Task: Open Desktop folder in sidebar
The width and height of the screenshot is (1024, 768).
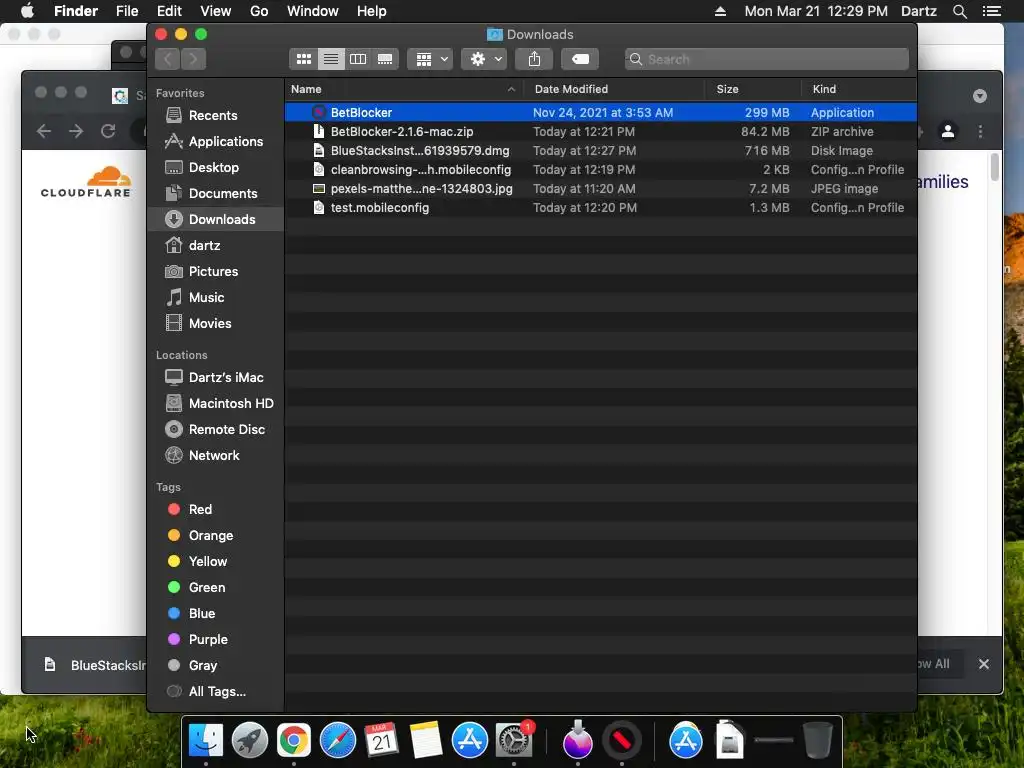Action: coord(216,167)
